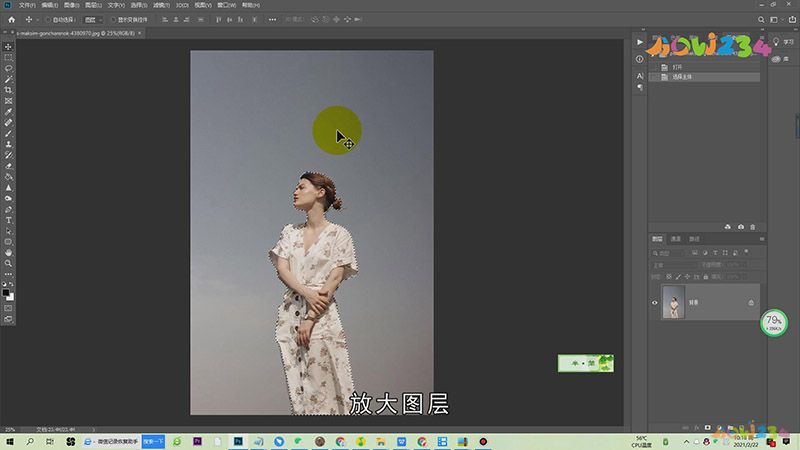Click the Home icon in options bar
Image resolution: width=800 pixels, height=450 pixels.
(x=11, y=19)
